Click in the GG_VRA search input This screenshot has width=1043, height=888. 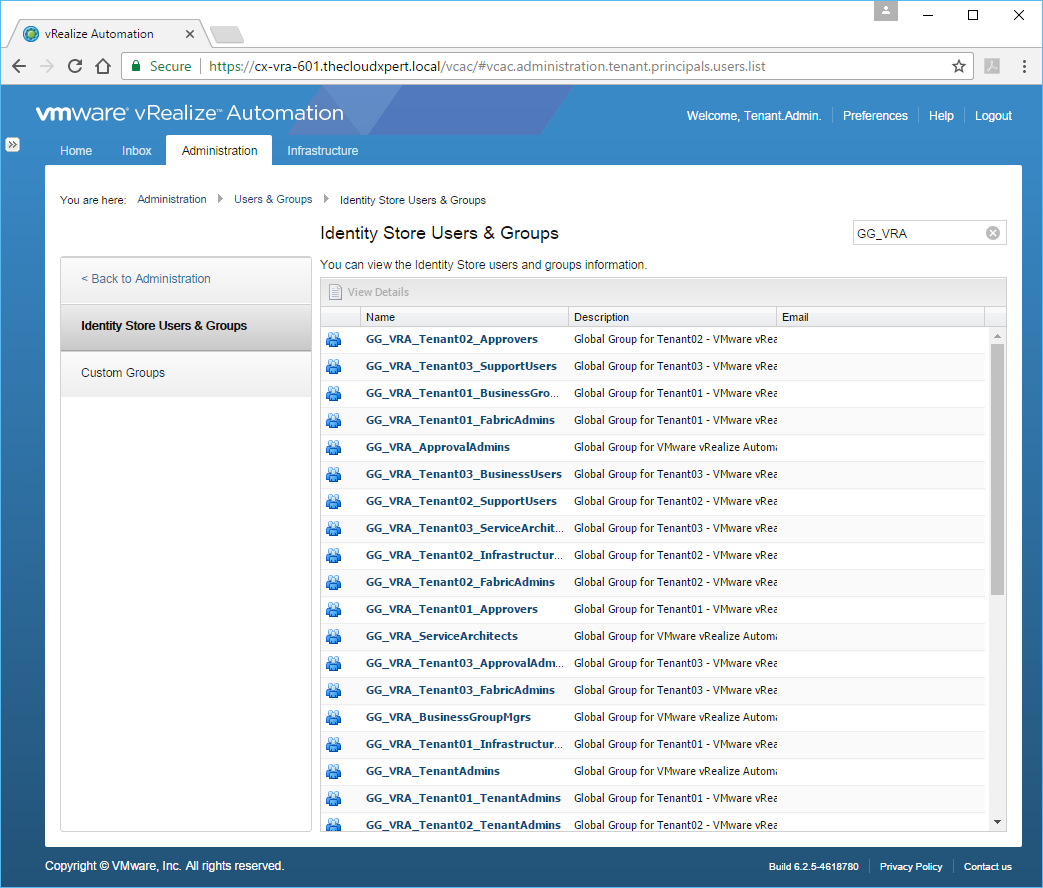[x=915, y=233]
